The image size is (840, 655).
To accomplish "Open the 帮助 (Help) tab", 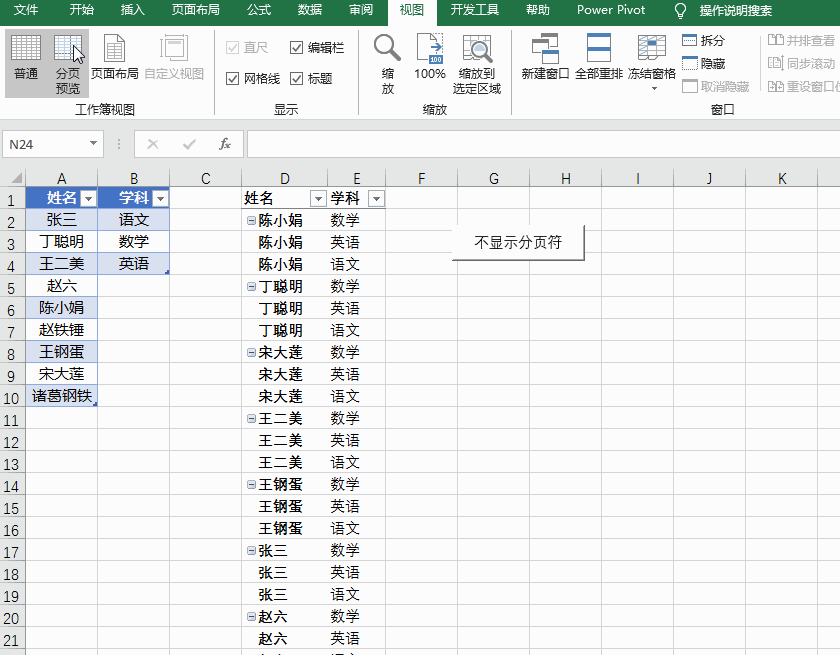I will 537,10.
